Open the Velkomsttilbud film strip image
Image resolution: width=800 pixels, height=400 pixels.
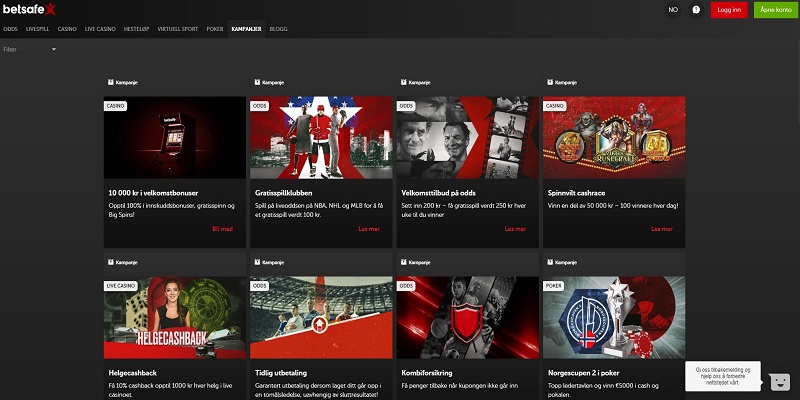pos(468,137)
